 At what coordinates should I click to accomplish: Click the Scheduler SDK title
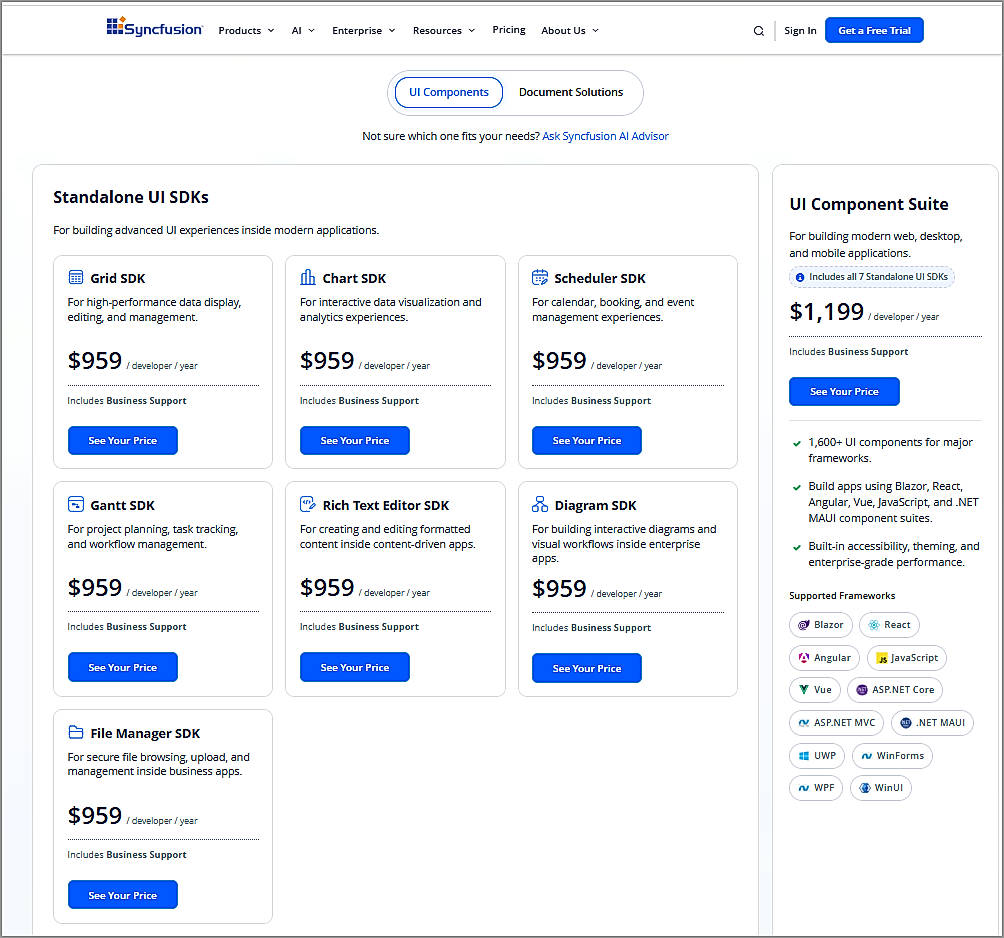click(600, 279)
